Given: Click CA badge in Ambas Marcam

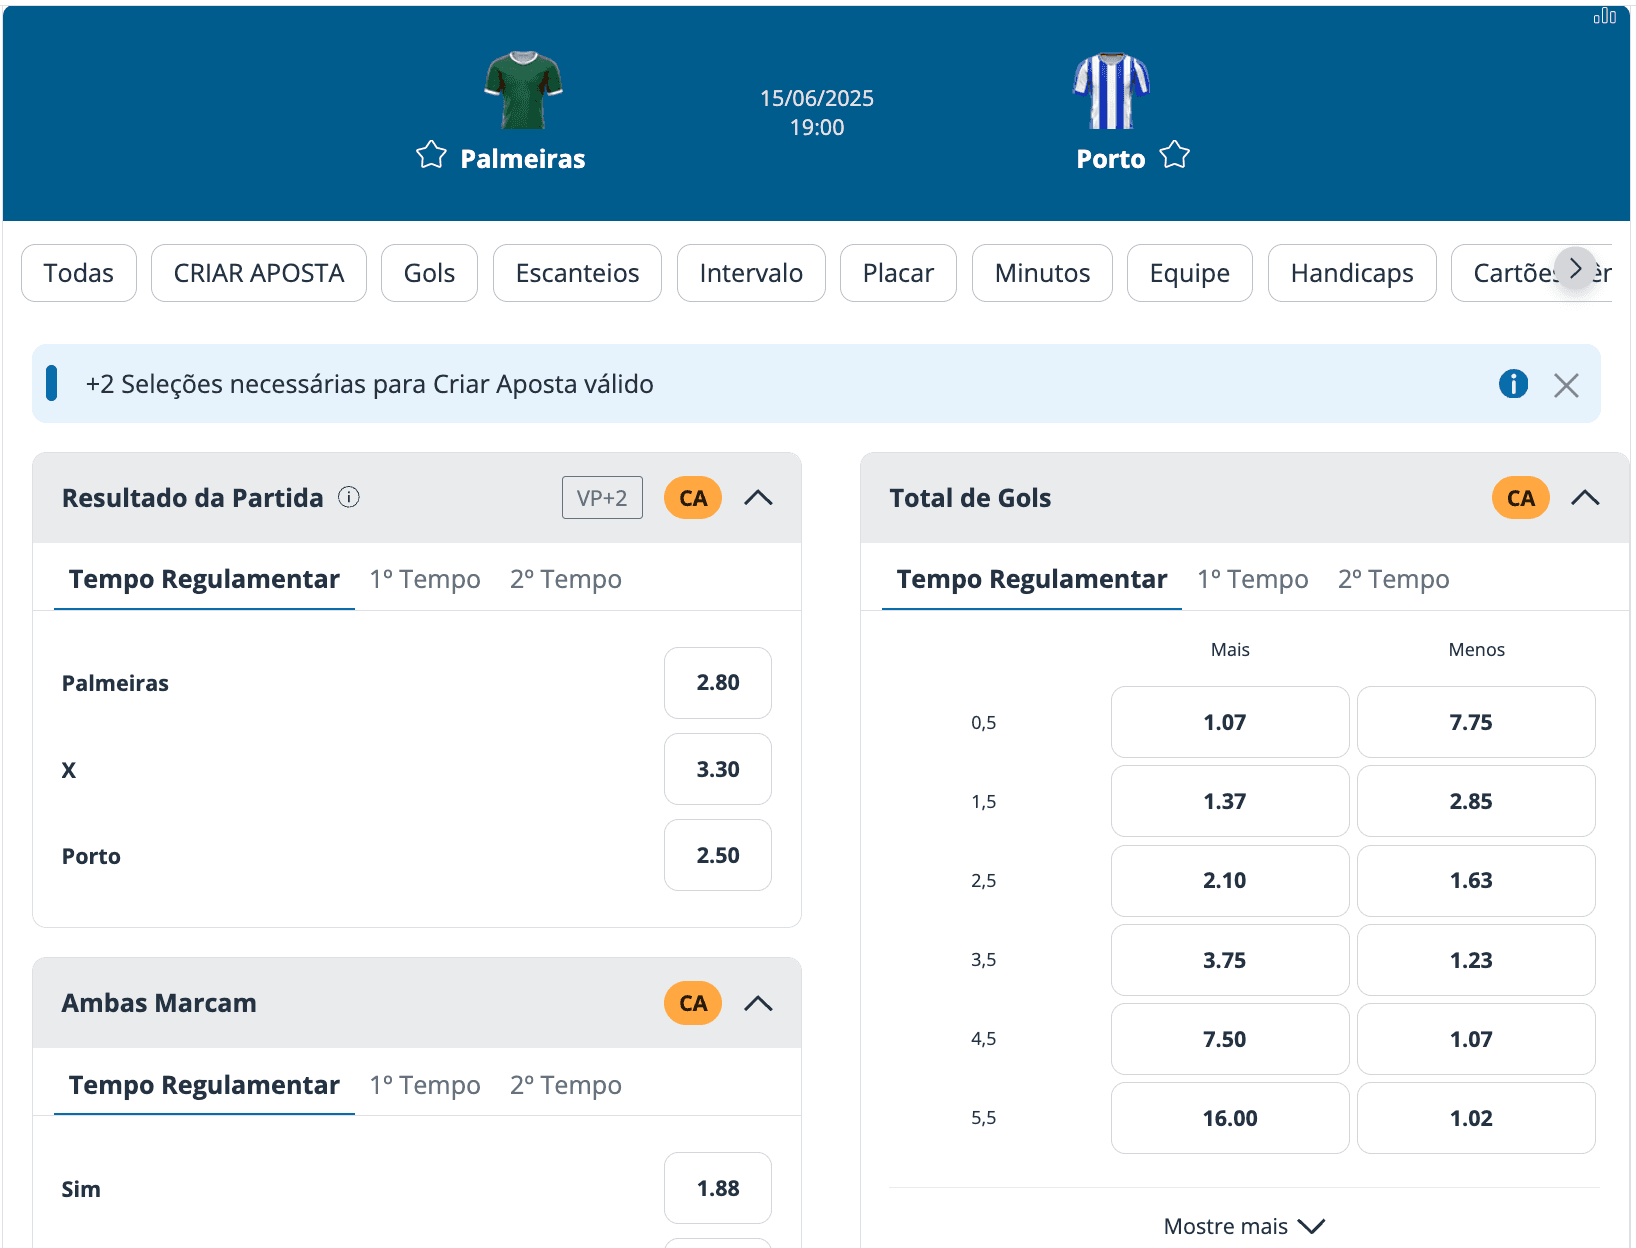Looking at the screenshot, I should [x=693, y=1003].
